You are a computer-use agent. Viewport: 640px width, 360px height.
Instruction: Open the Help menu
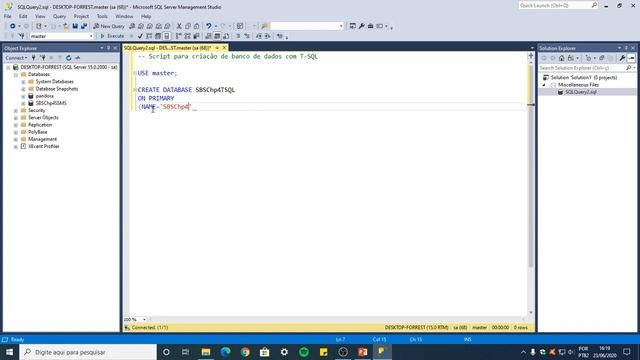click(x=146, y=16)
